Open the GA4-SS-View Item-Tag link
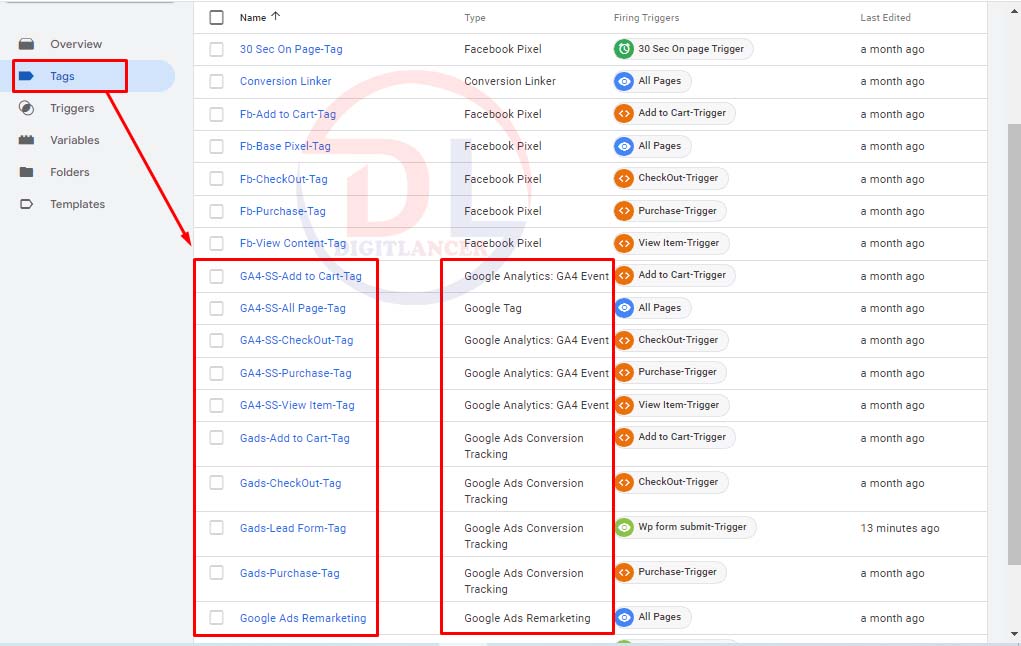 (x=298, y=405)
